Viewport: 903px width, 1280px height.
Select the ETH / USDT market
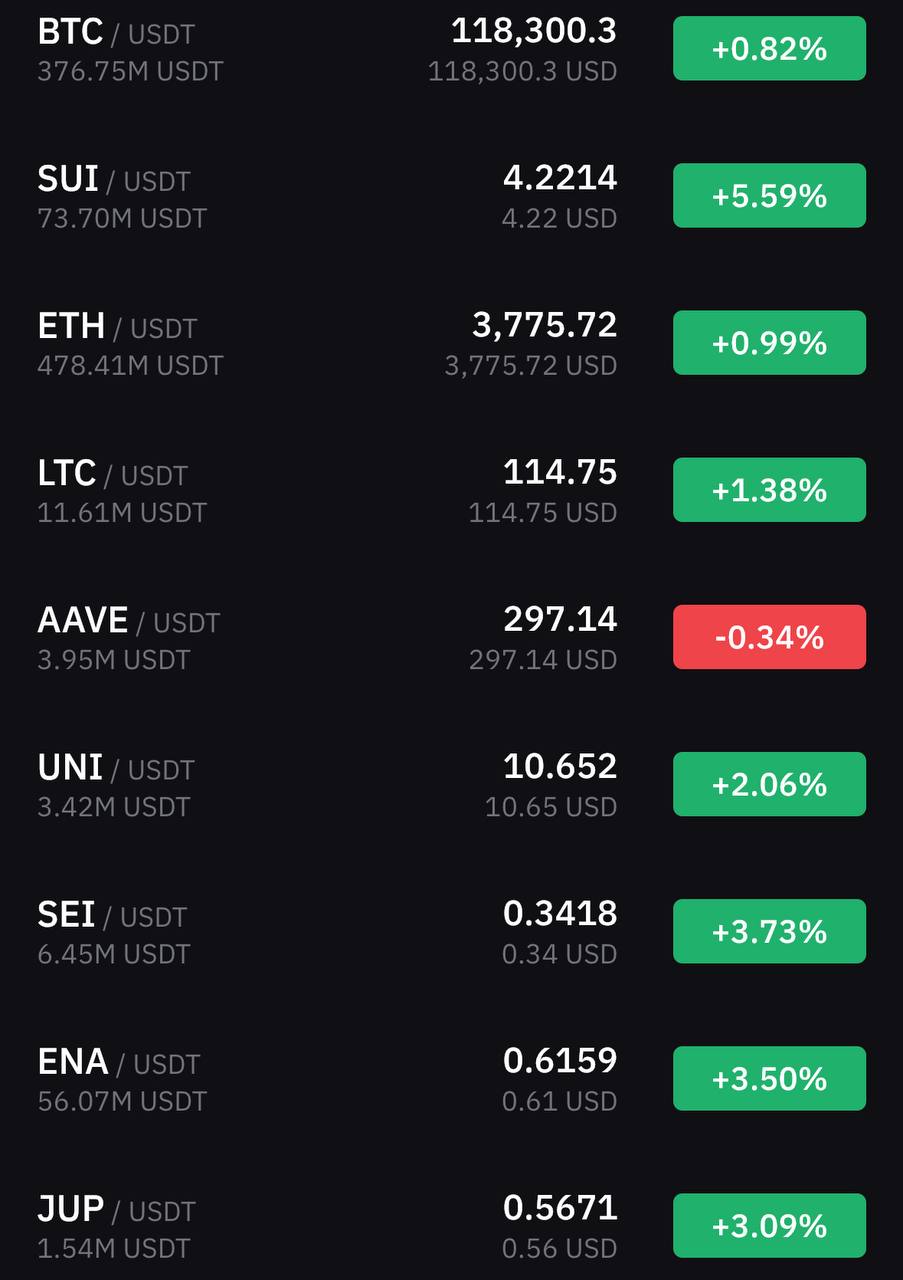(x=451, y=343)
